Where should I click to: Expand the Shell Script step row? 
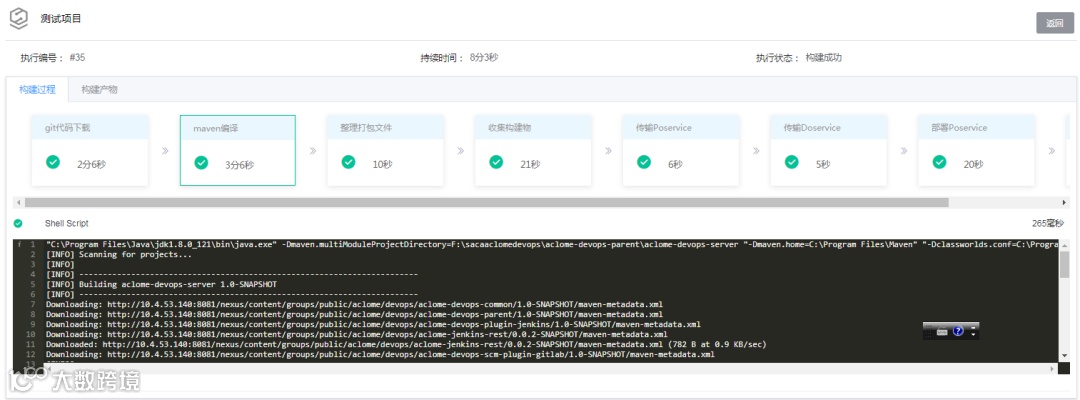coord(539,223)
